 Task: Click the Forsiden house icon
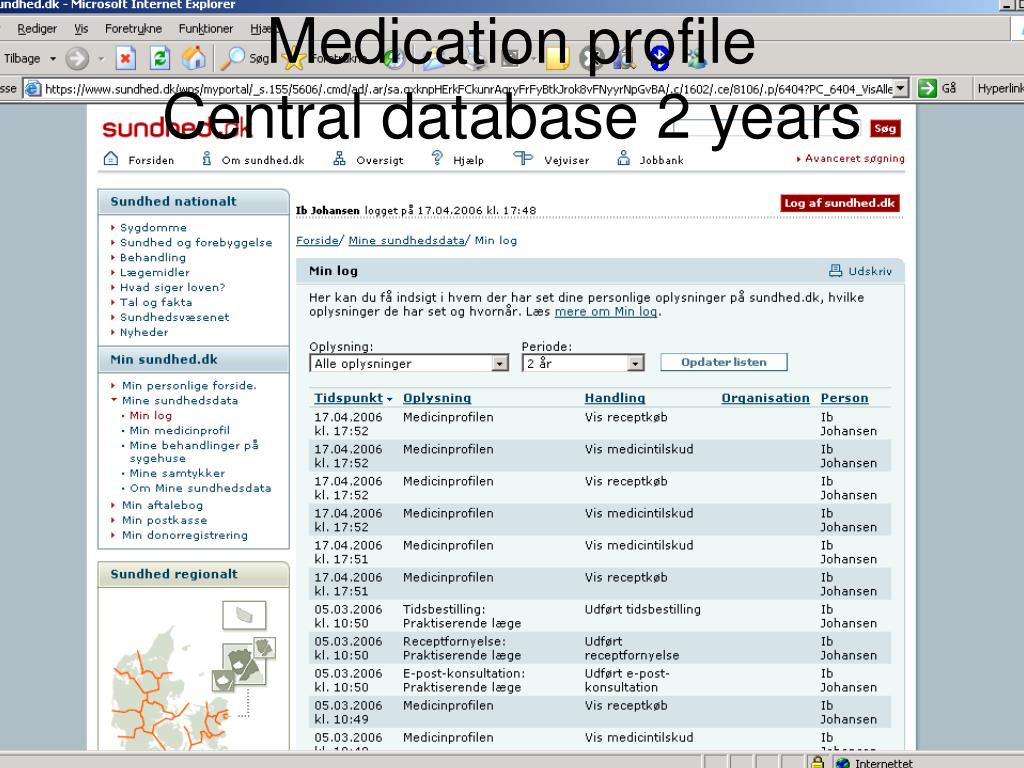pos(111,159)
